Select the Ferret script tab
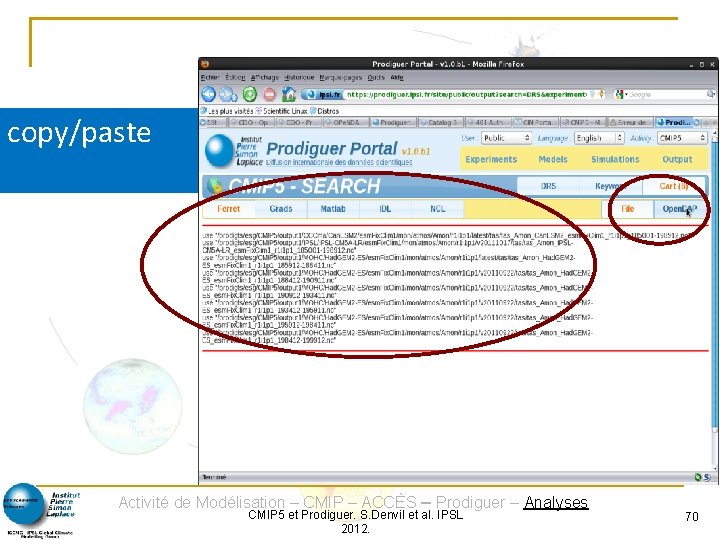 click(x=229, y=209)
